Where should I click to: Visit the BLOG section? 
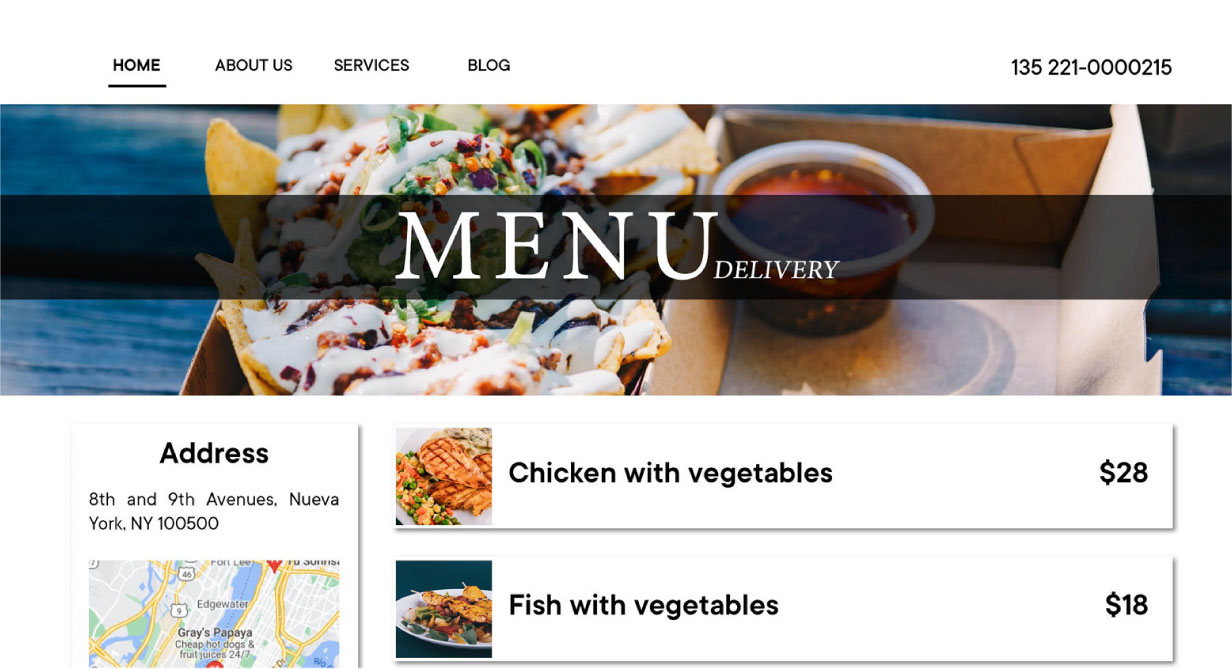pos(489,66)
